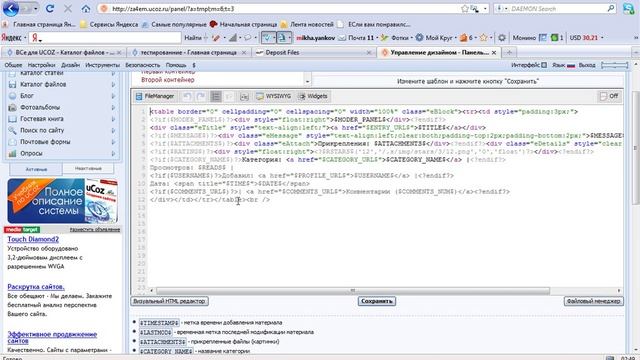Click the DAEMON Search magnifier icon
Screen dimensions: 640x360
(x=611, y=8)
